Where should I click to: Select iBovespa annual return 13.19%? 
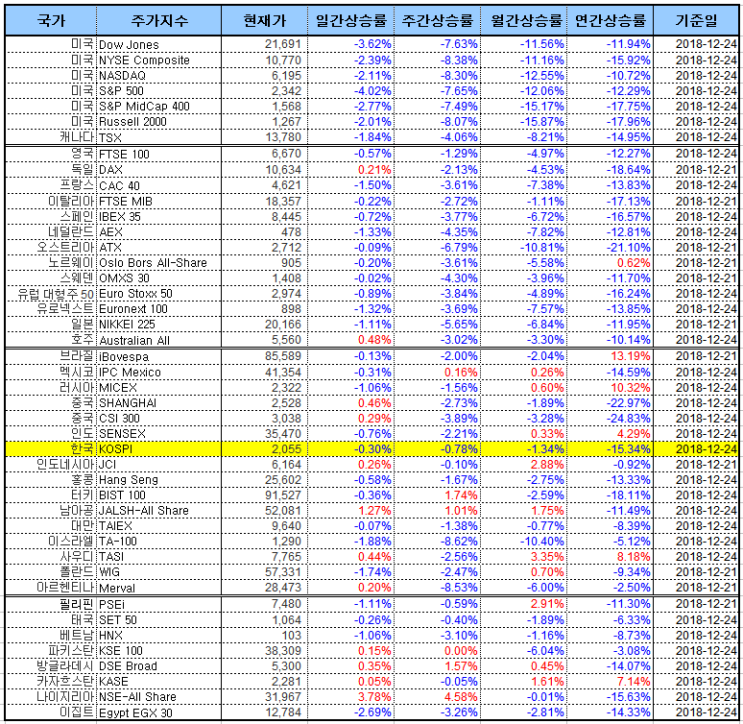pyautogui.click(x=610, y=356)
